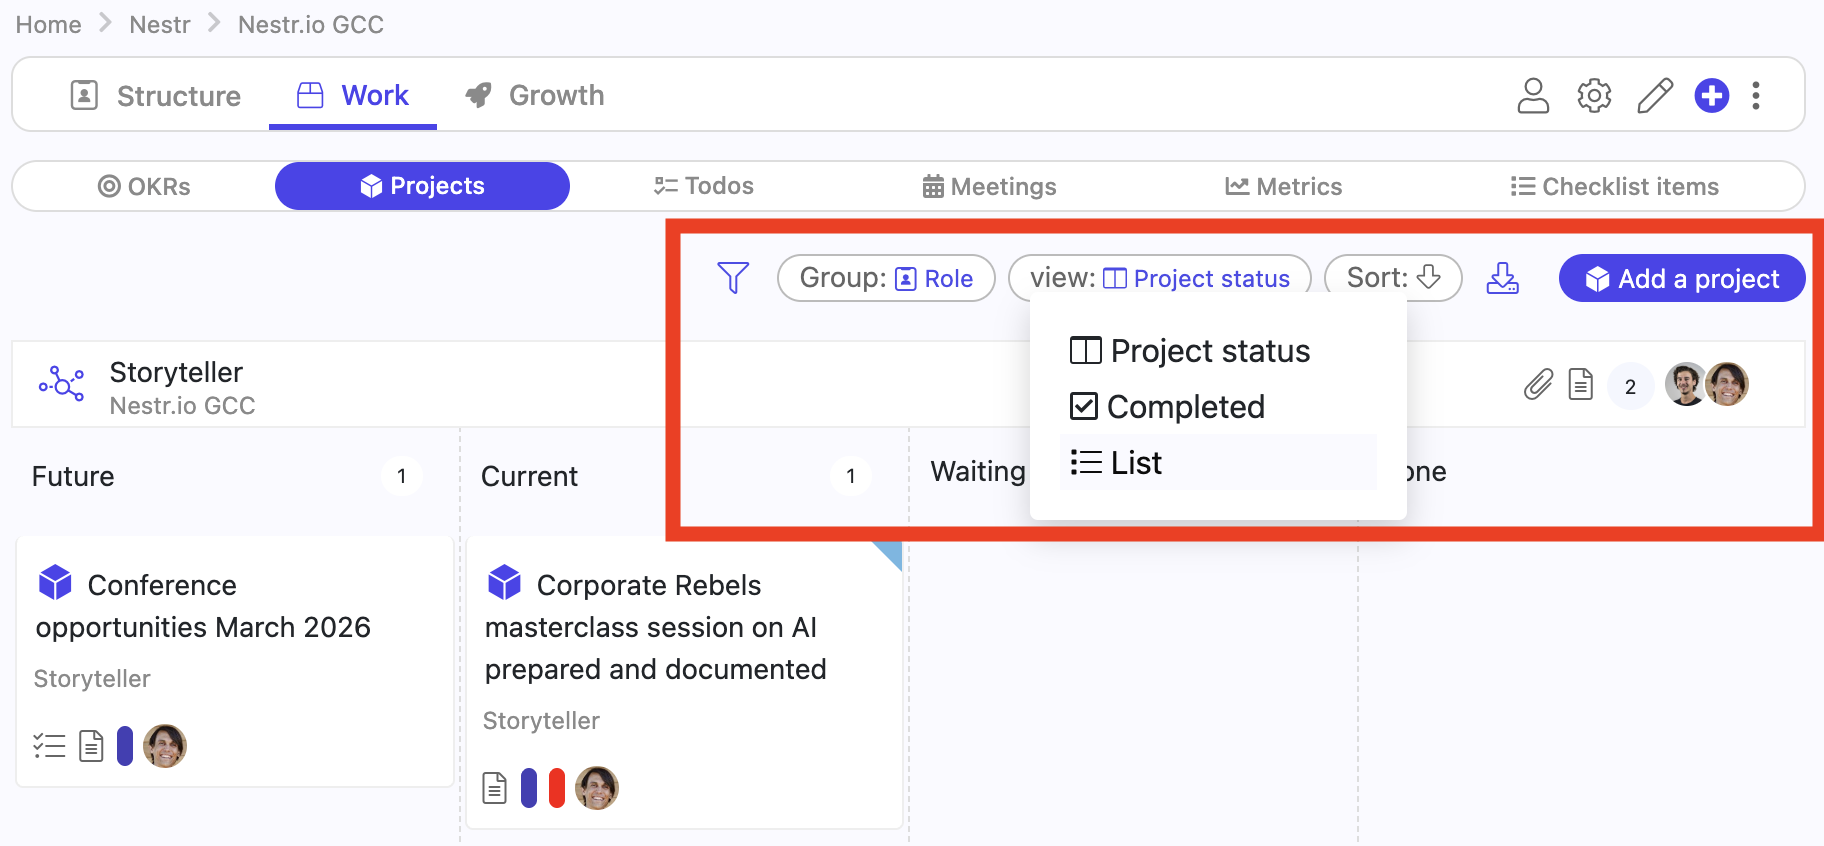Toggle the view: Project status dropdown
Image resolution: width=1824 pixels, height=846 pixels.
(x=1160, y=278)
